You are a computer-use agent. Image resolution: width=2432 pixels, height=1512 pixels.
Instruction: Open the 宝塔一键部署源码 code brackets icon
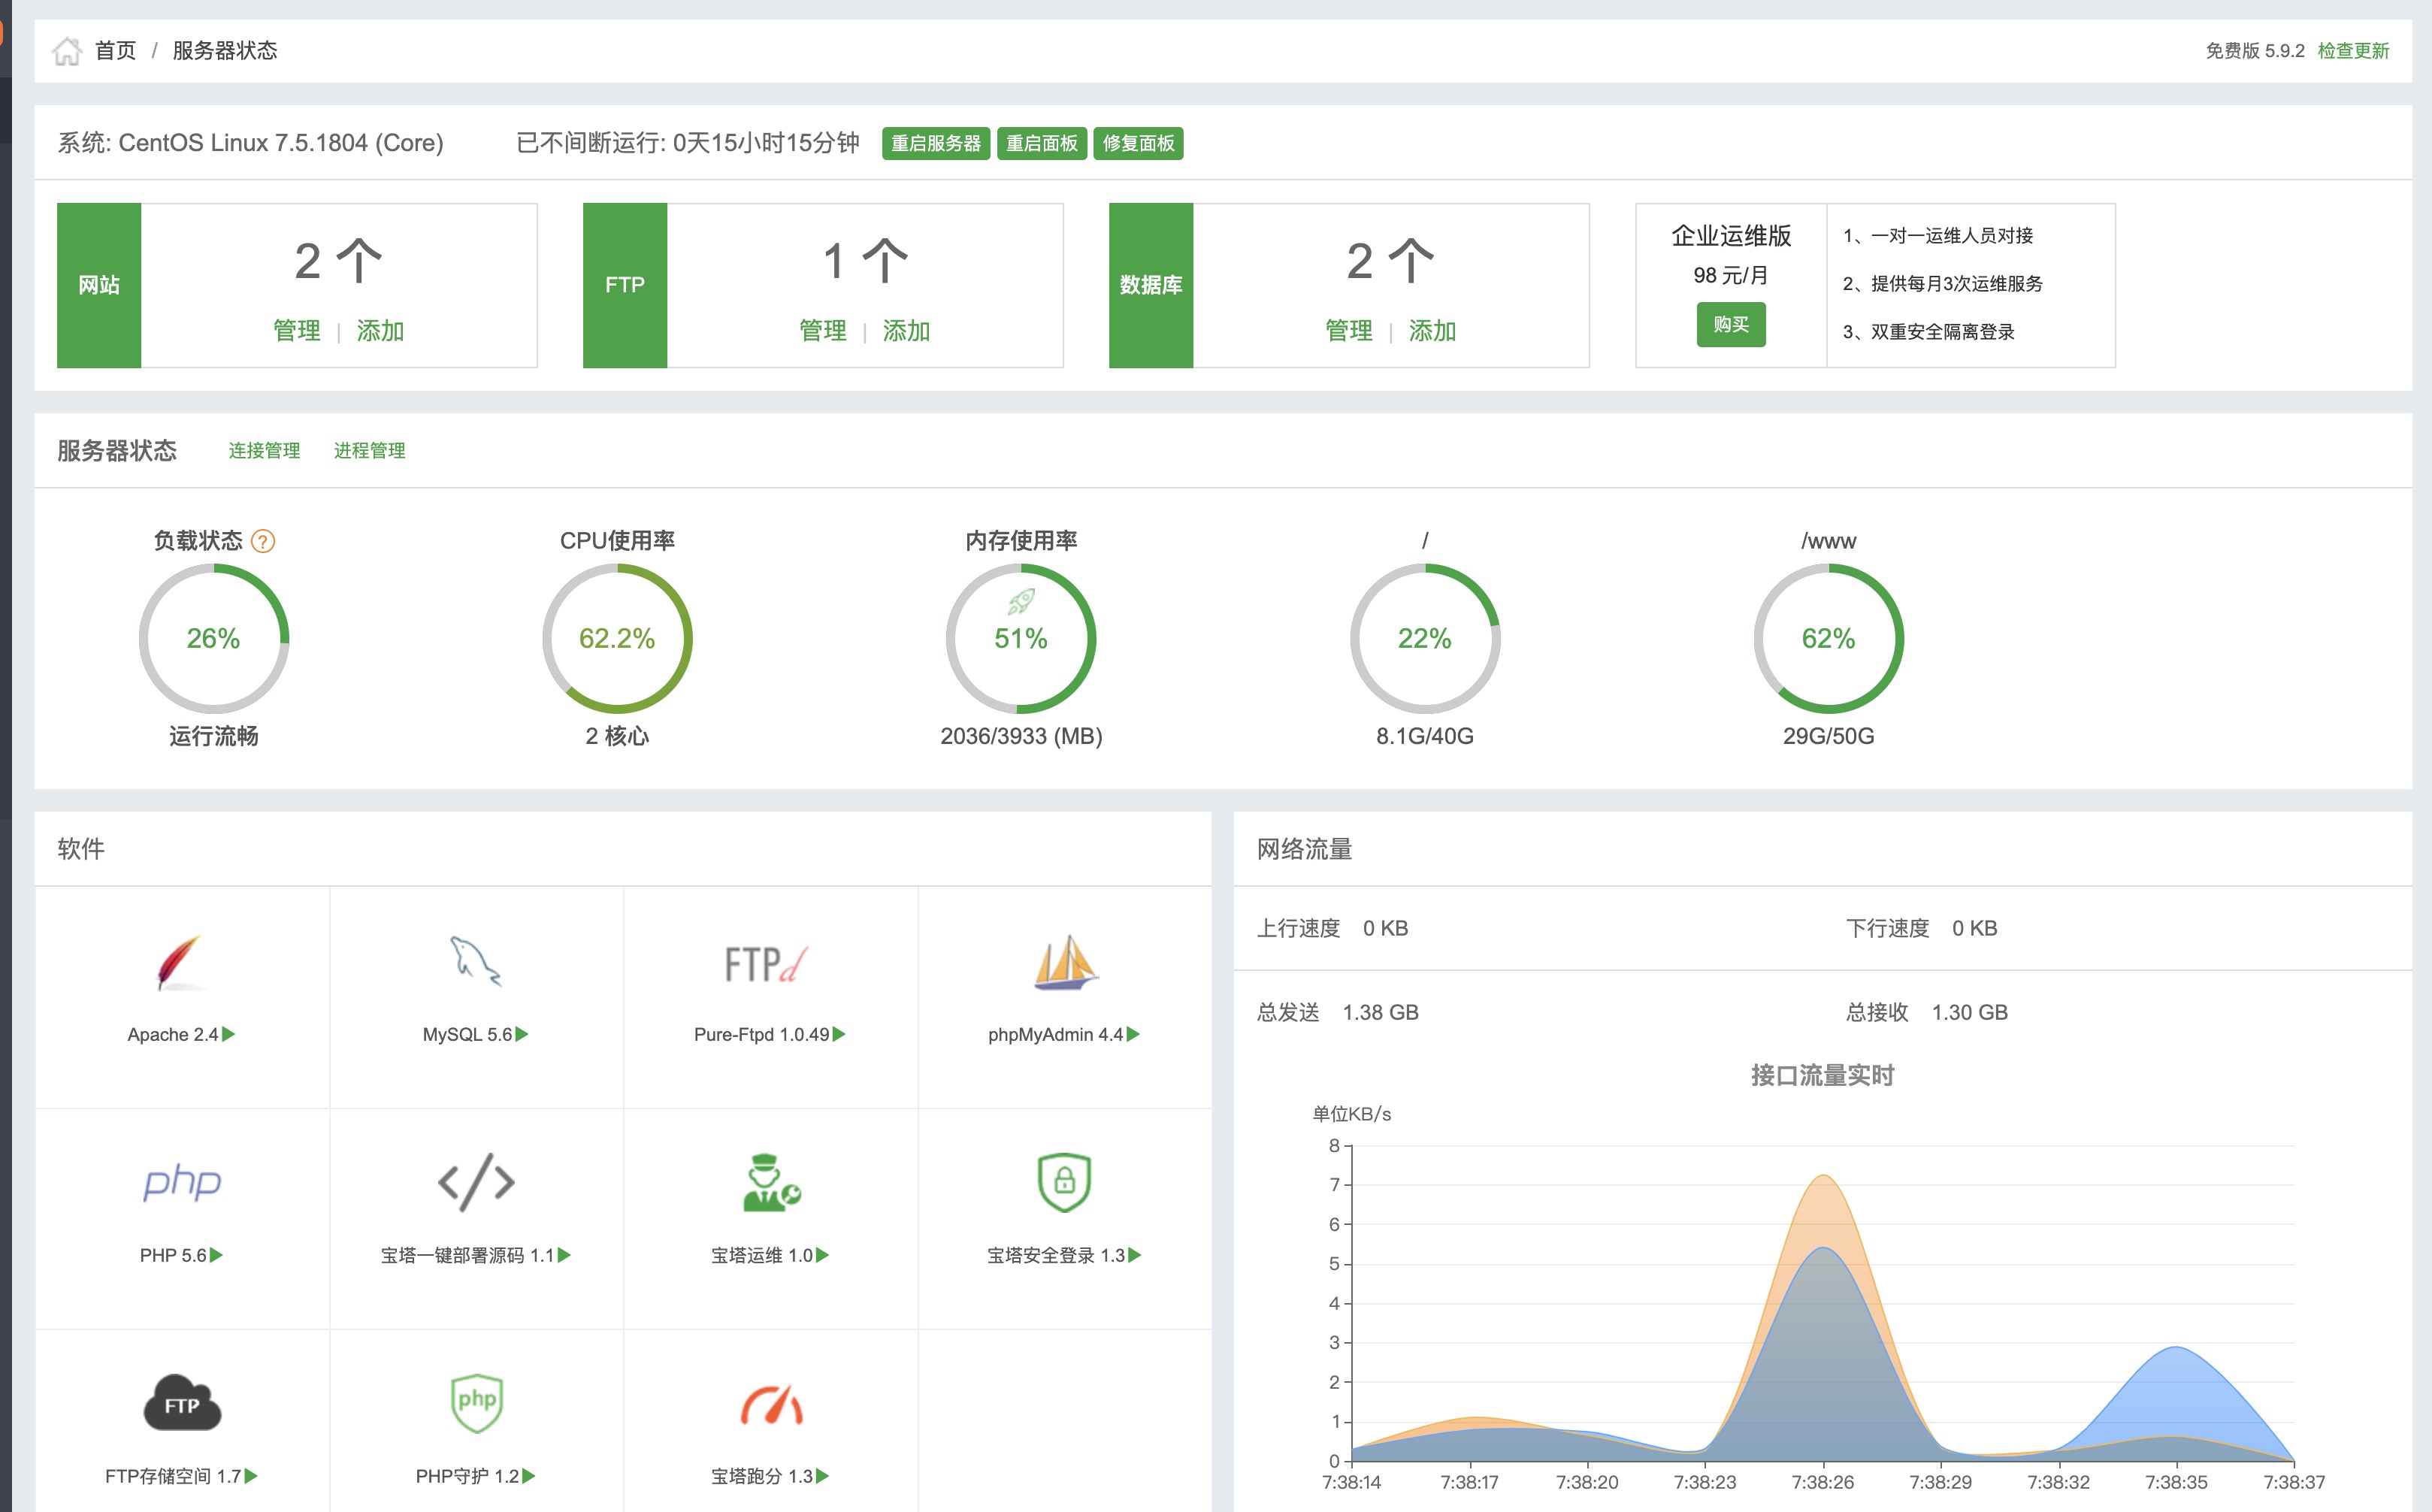[x=476, y=1182]
